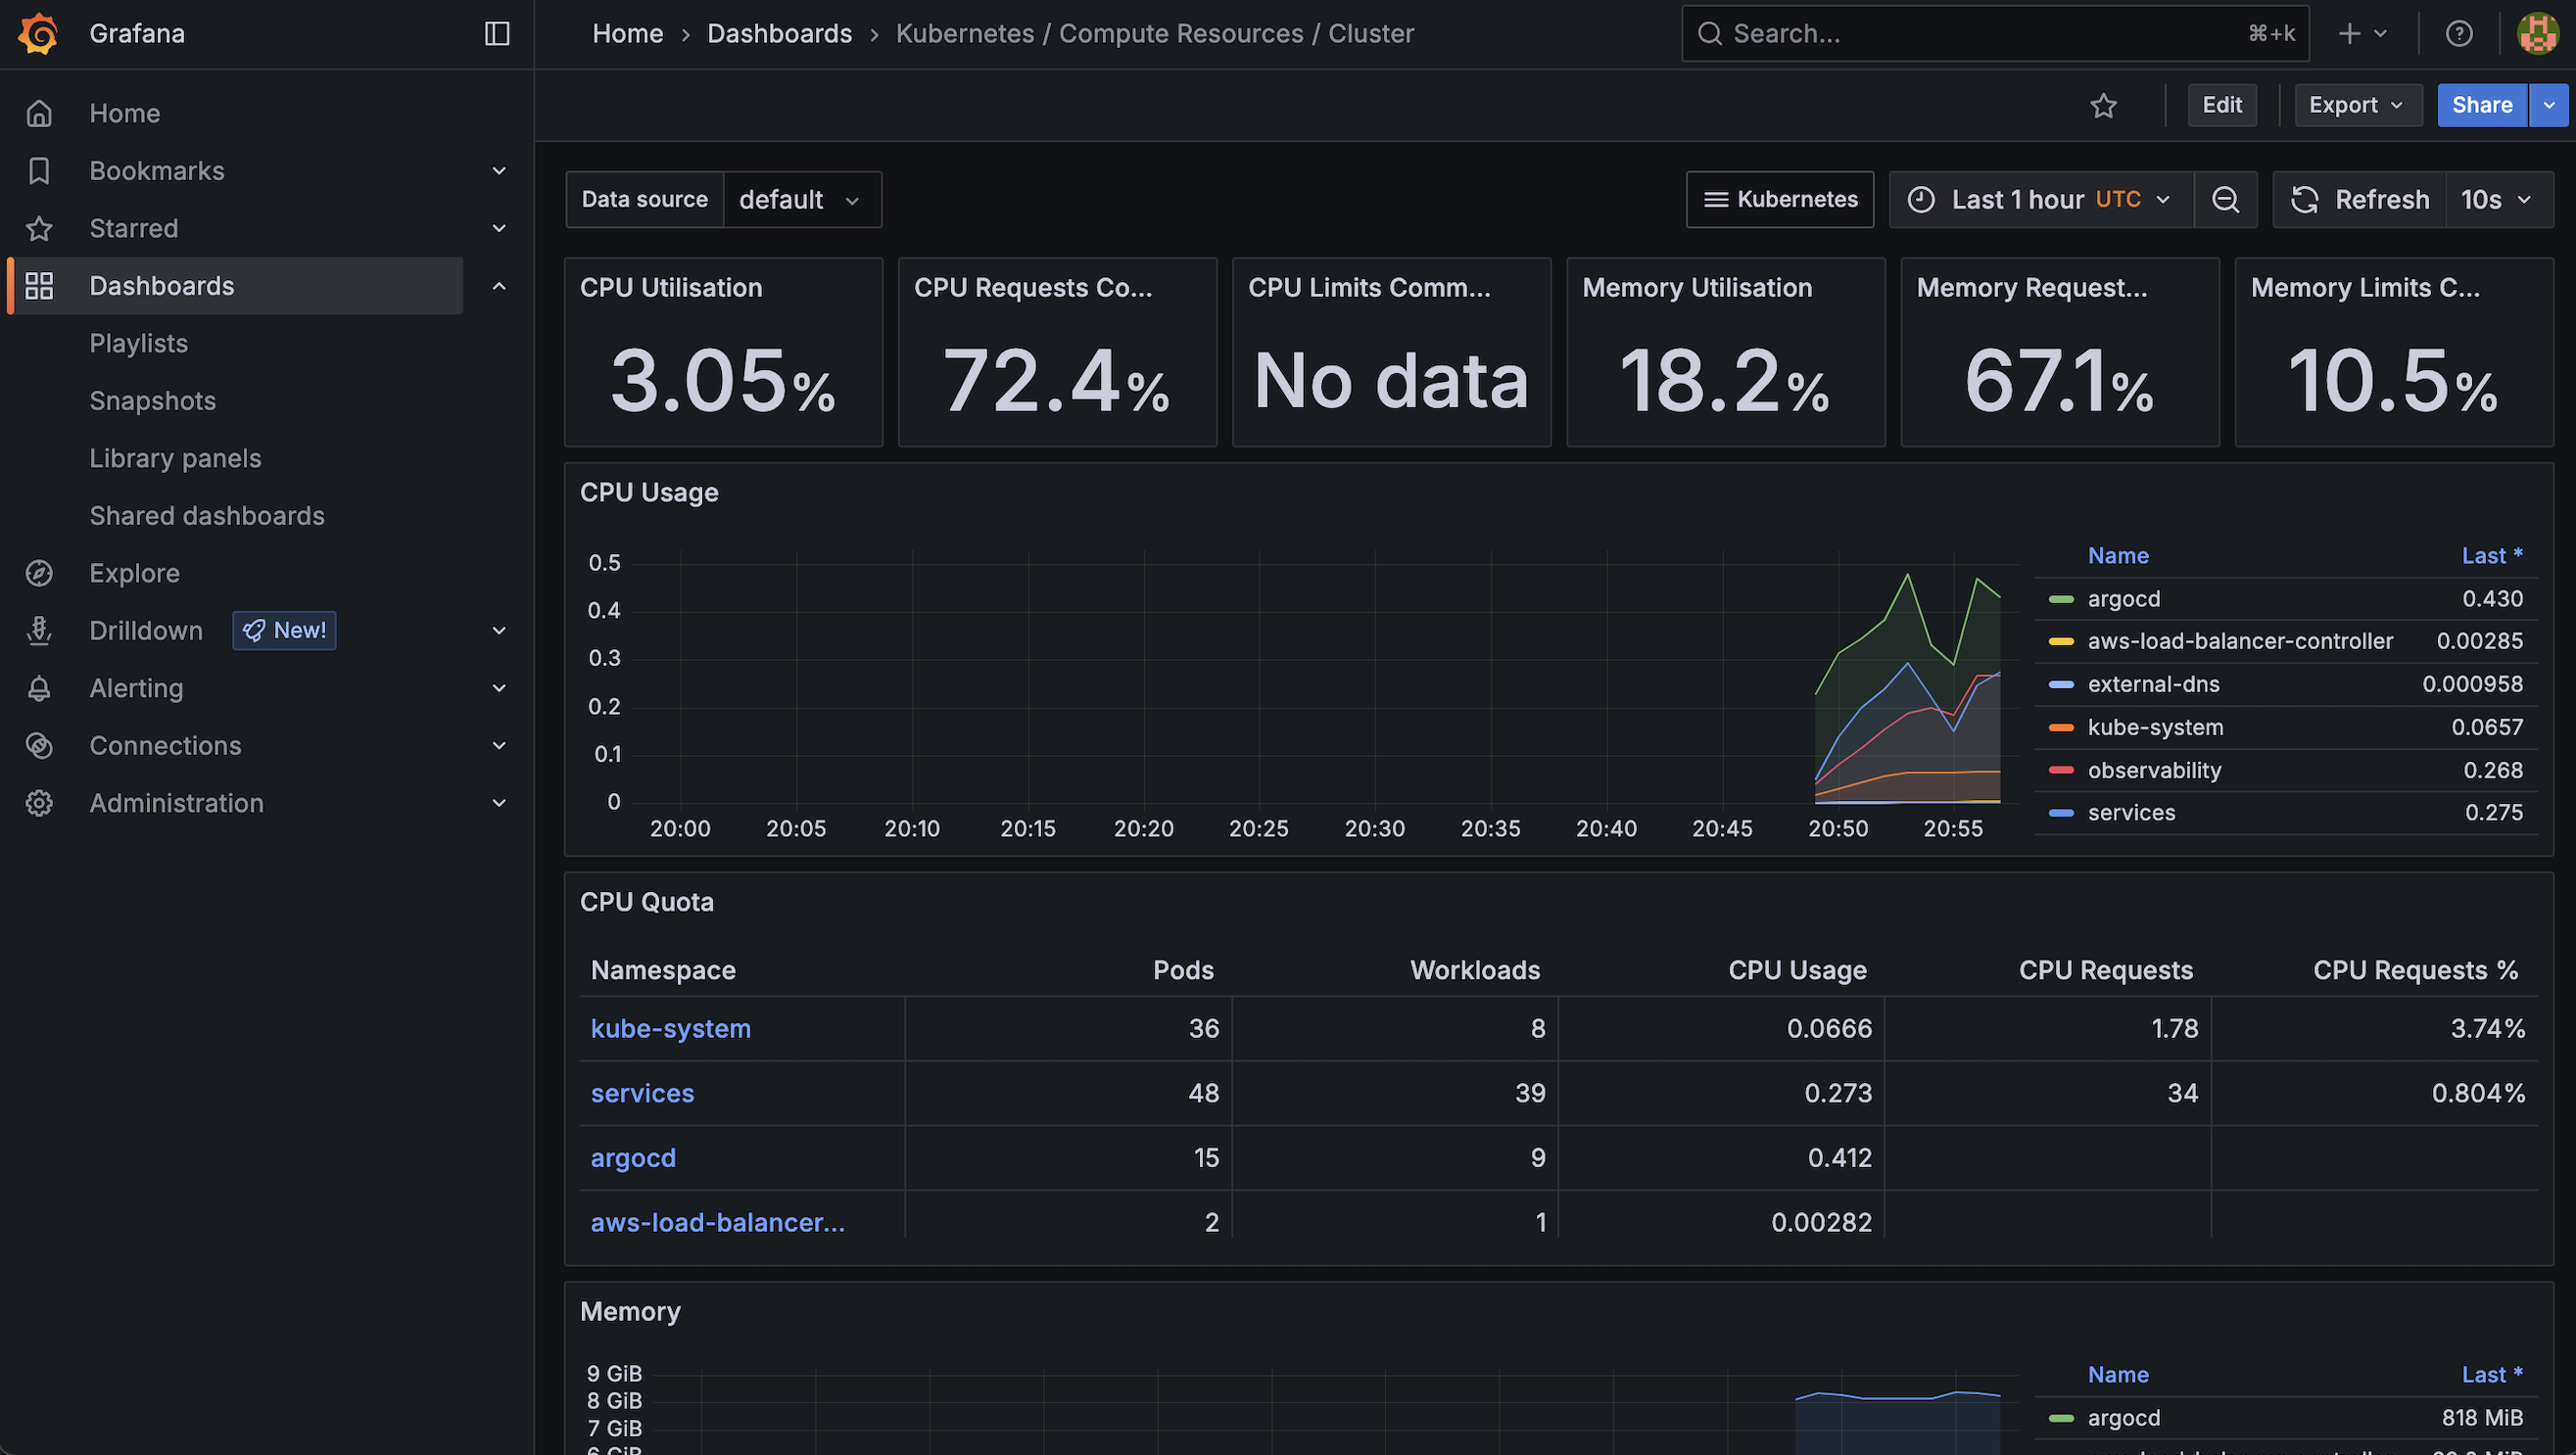
Task: Open the Help question mark icon
Action: tap(2459, 33)
